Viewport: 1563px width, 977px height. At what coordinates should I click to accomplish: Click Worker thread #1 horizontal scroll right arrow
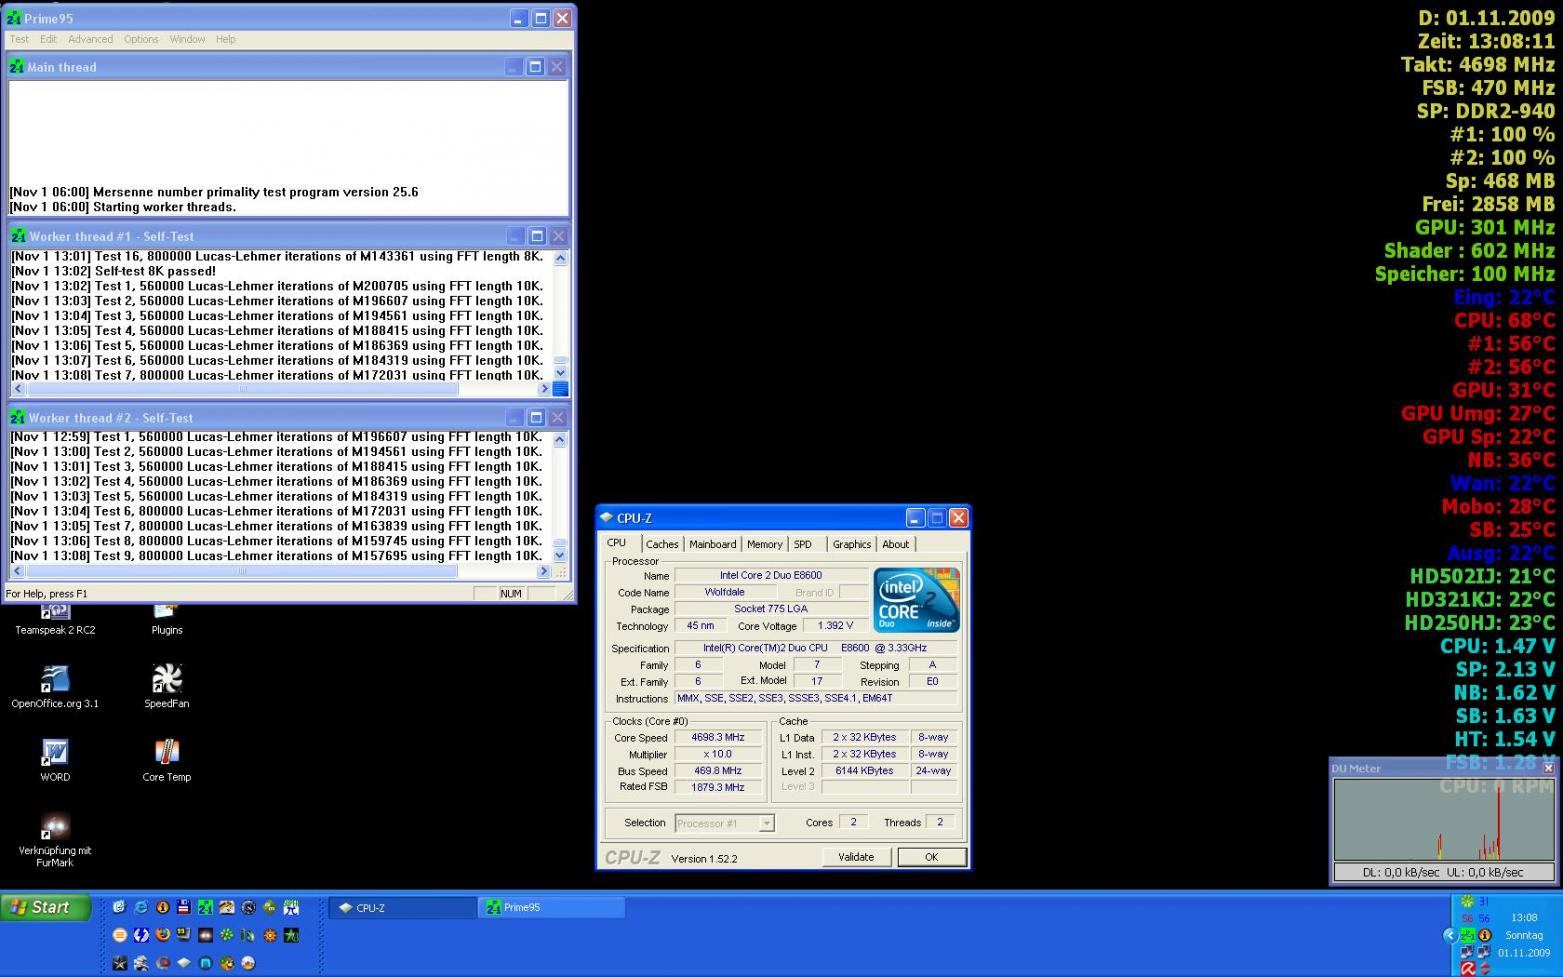[544, 388]
